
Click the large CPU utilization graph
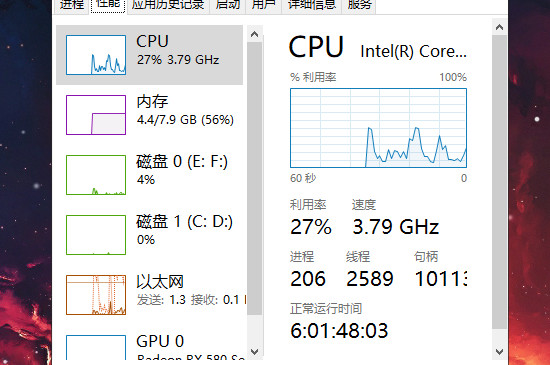(378, 128)
